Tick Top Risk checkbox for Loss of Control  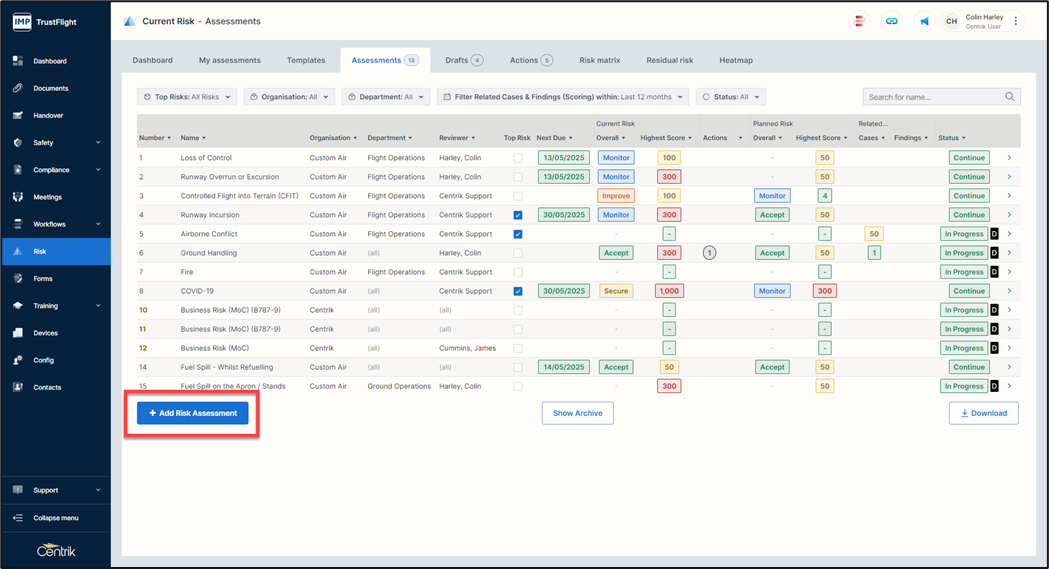click(517, 158)
